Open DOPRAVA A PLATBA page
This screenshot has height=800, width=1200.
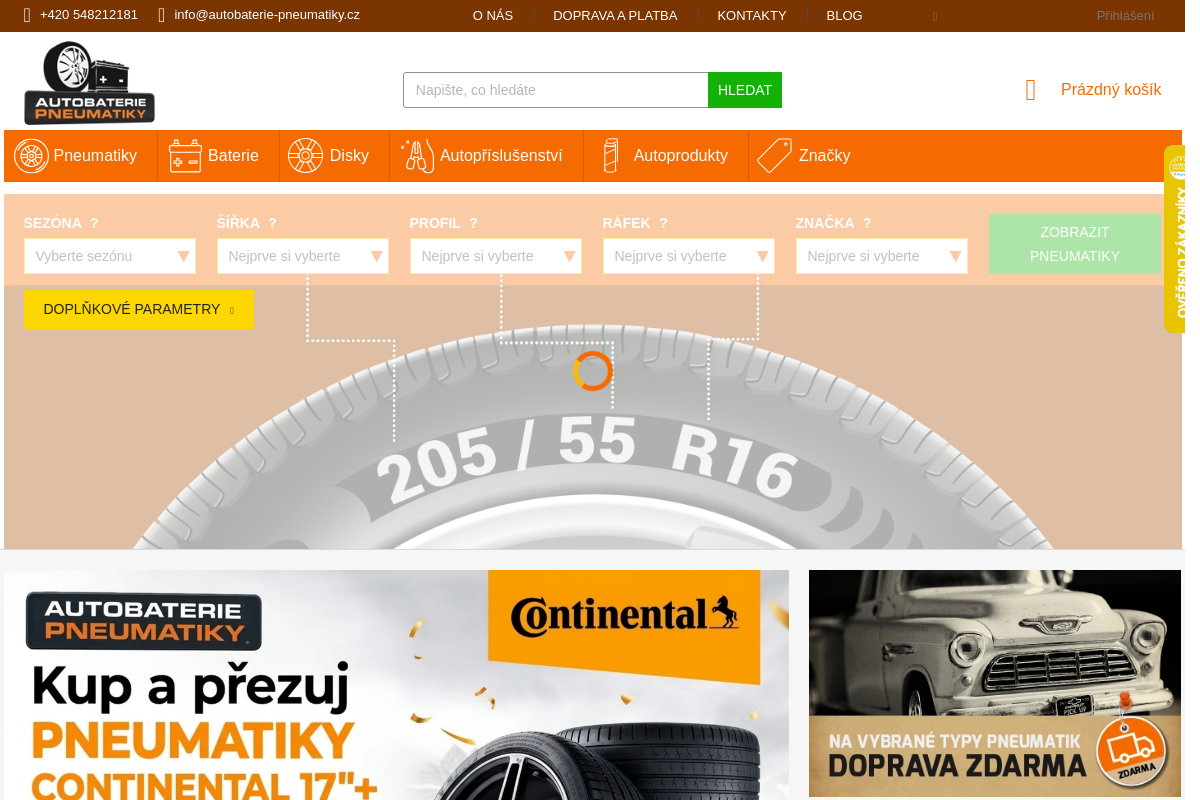(x=615, y=16)
